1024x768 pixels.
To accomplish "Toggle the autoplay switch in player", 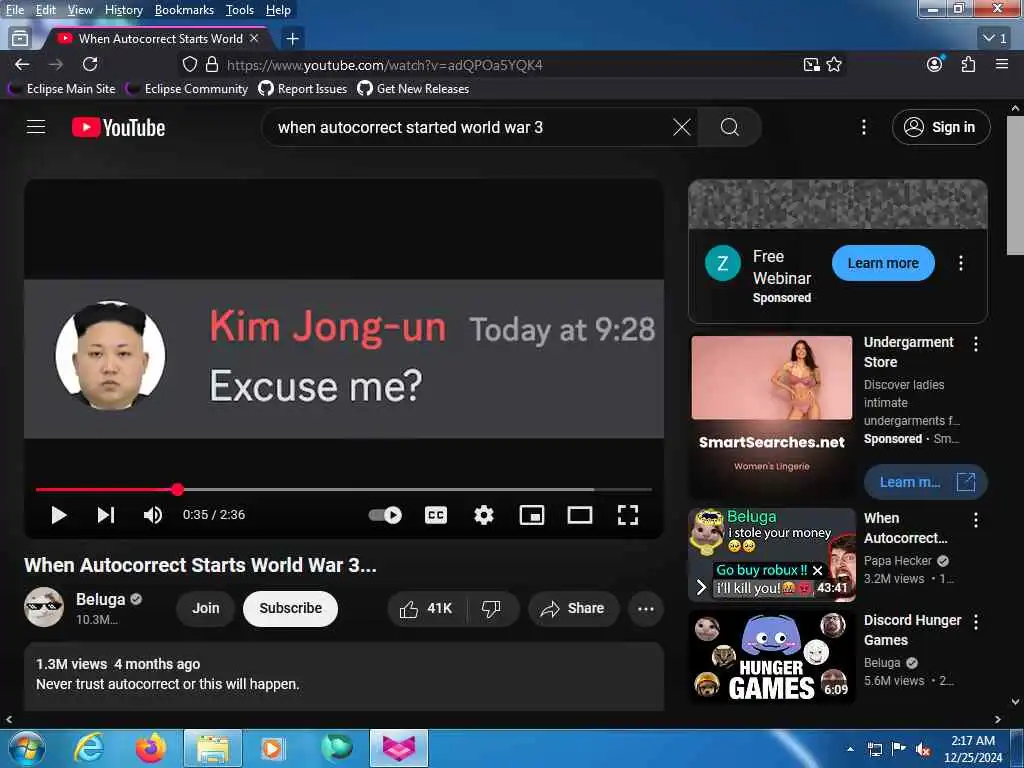I will pyautogui.click(x=385, y=515).
